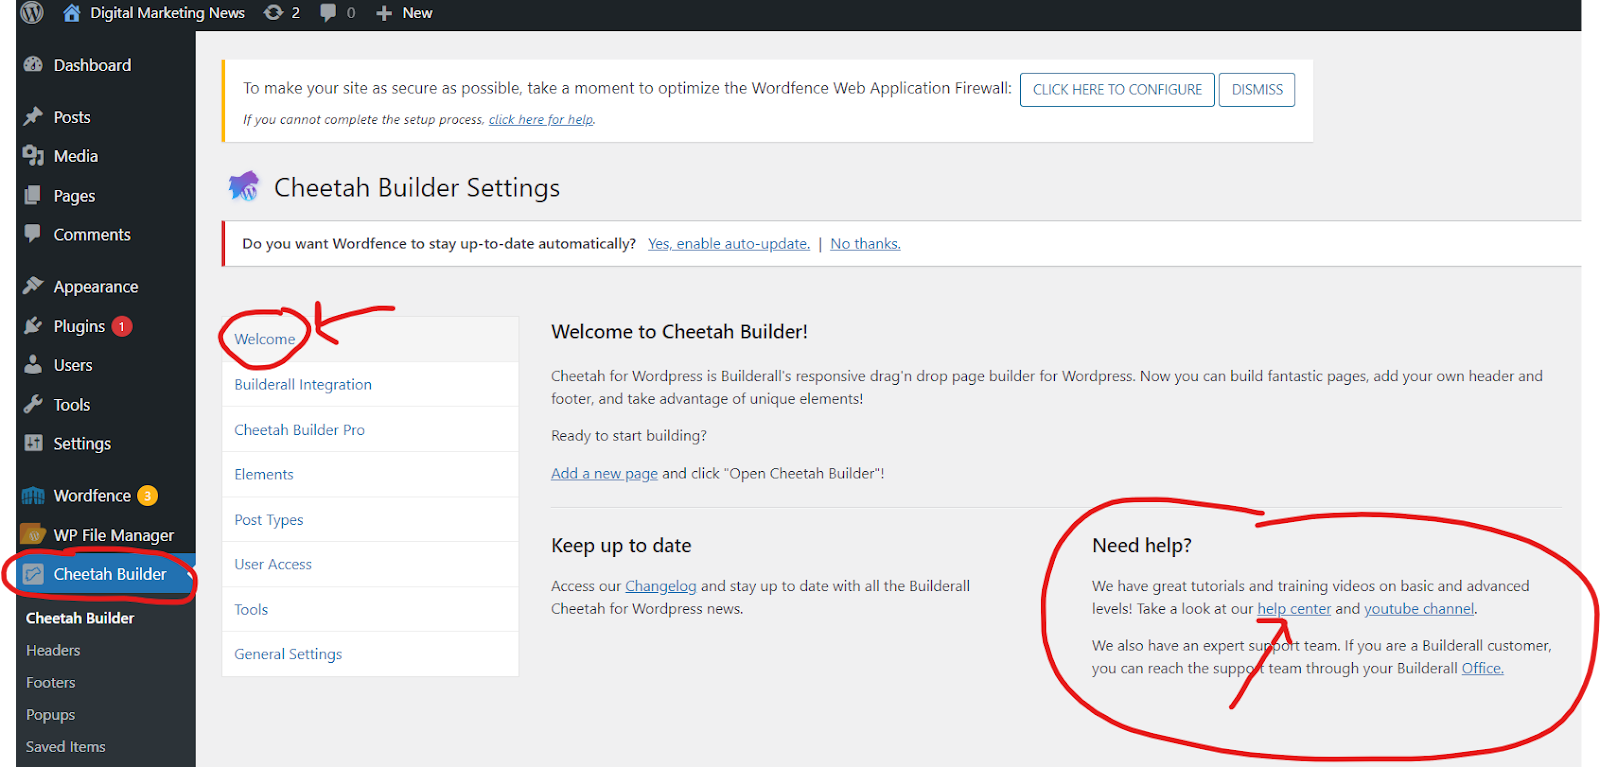
Task: Go to the Posts menu
Action: coord(72,117)
